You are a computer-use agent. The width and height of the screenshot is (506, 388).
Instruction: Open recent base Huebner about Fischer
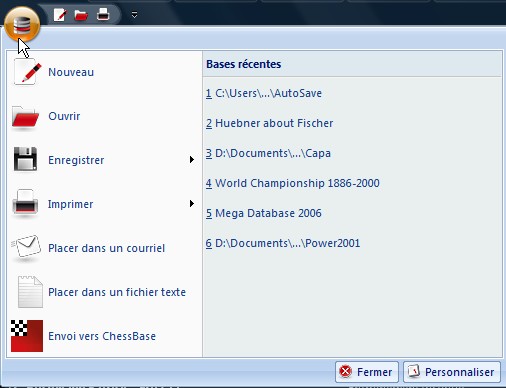[x=269, y=123]
